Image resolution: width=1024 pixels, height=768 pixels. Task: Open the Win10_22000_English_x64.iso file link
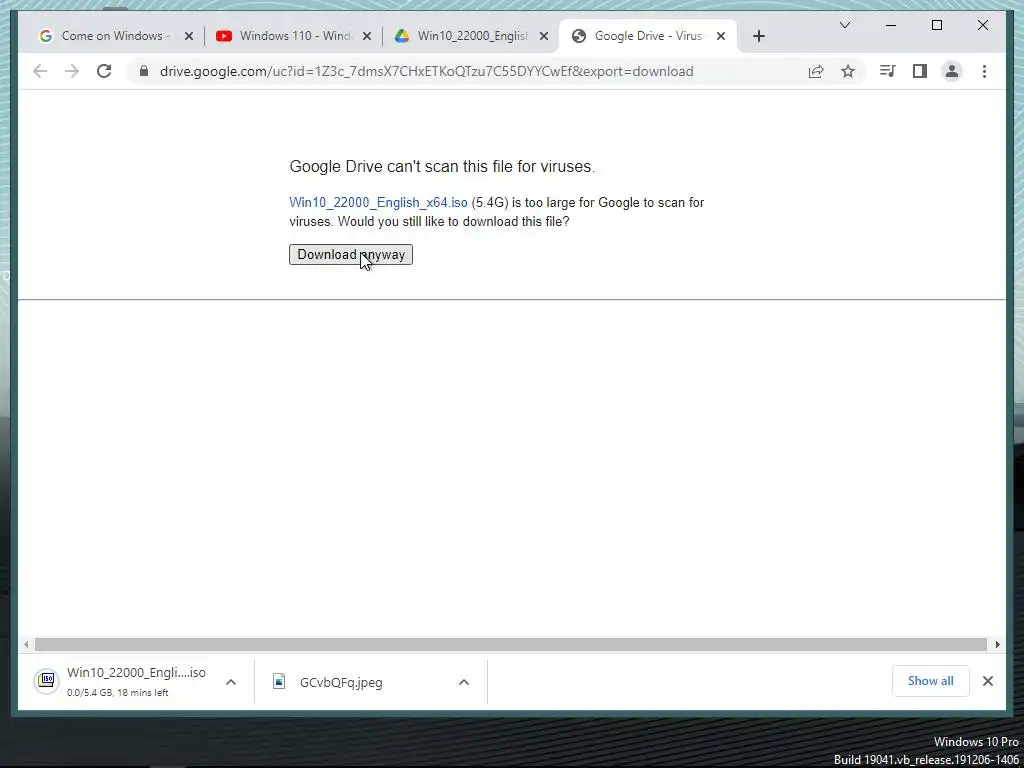(378, 202)
